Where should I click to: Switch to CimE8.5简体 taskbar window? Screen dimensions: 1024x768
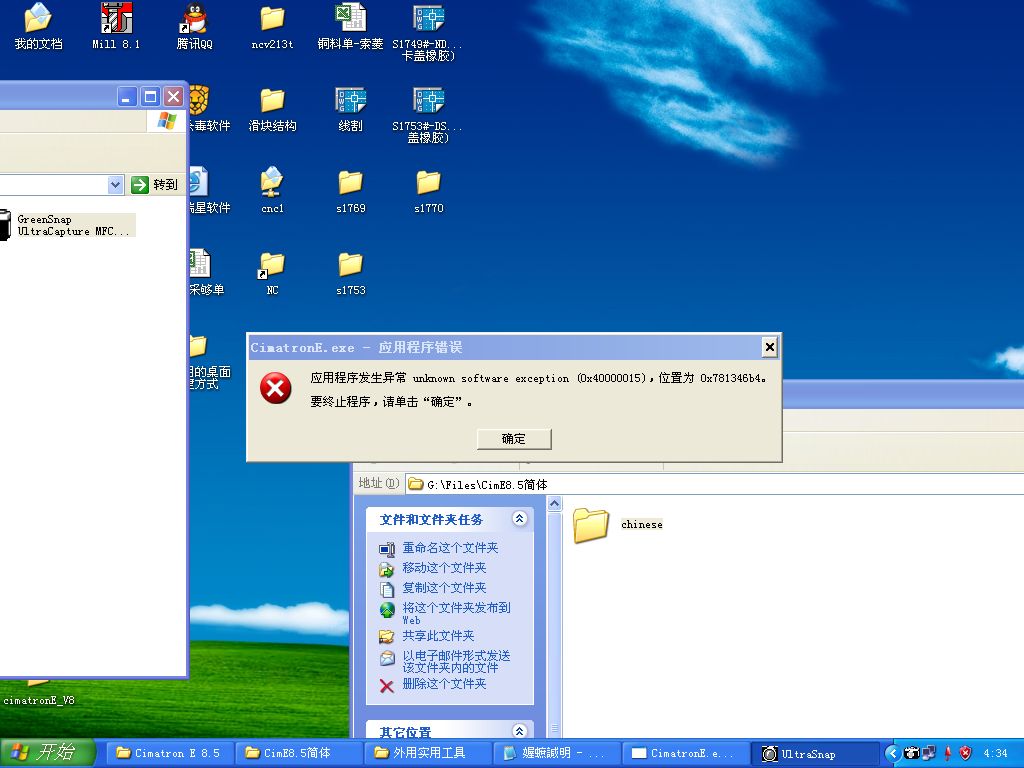pos(297,753)
